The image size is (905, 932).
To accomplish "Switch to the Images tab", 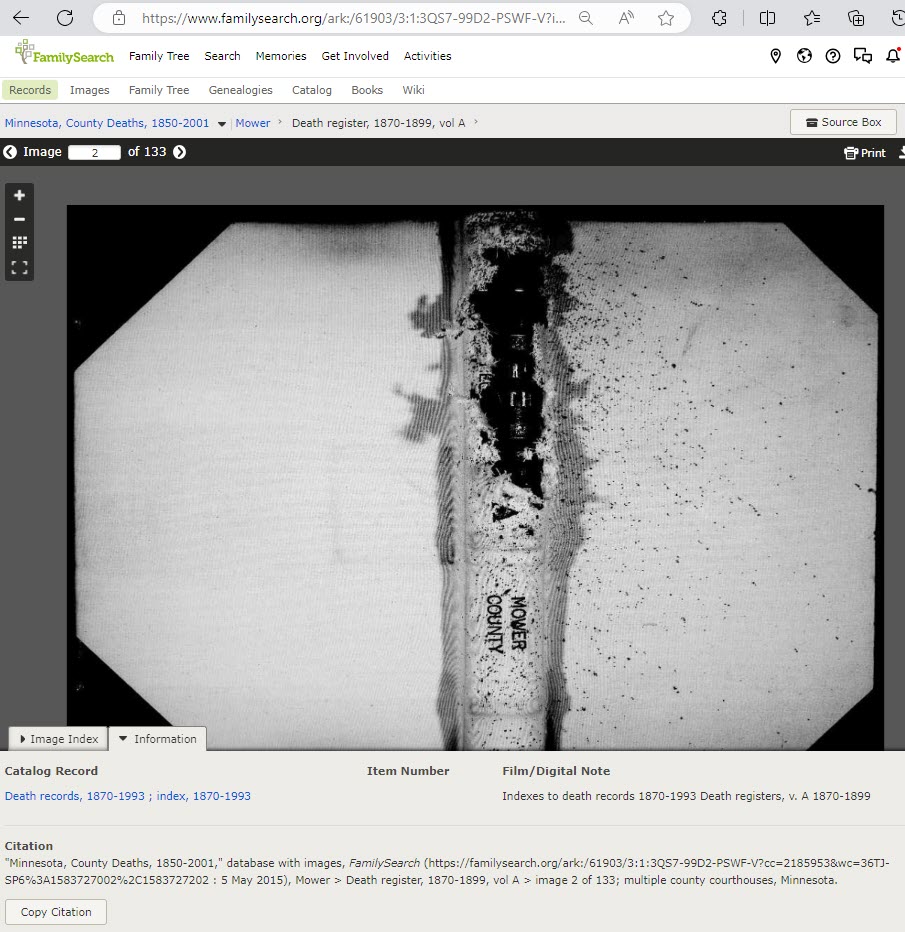I will pos(89,90).
